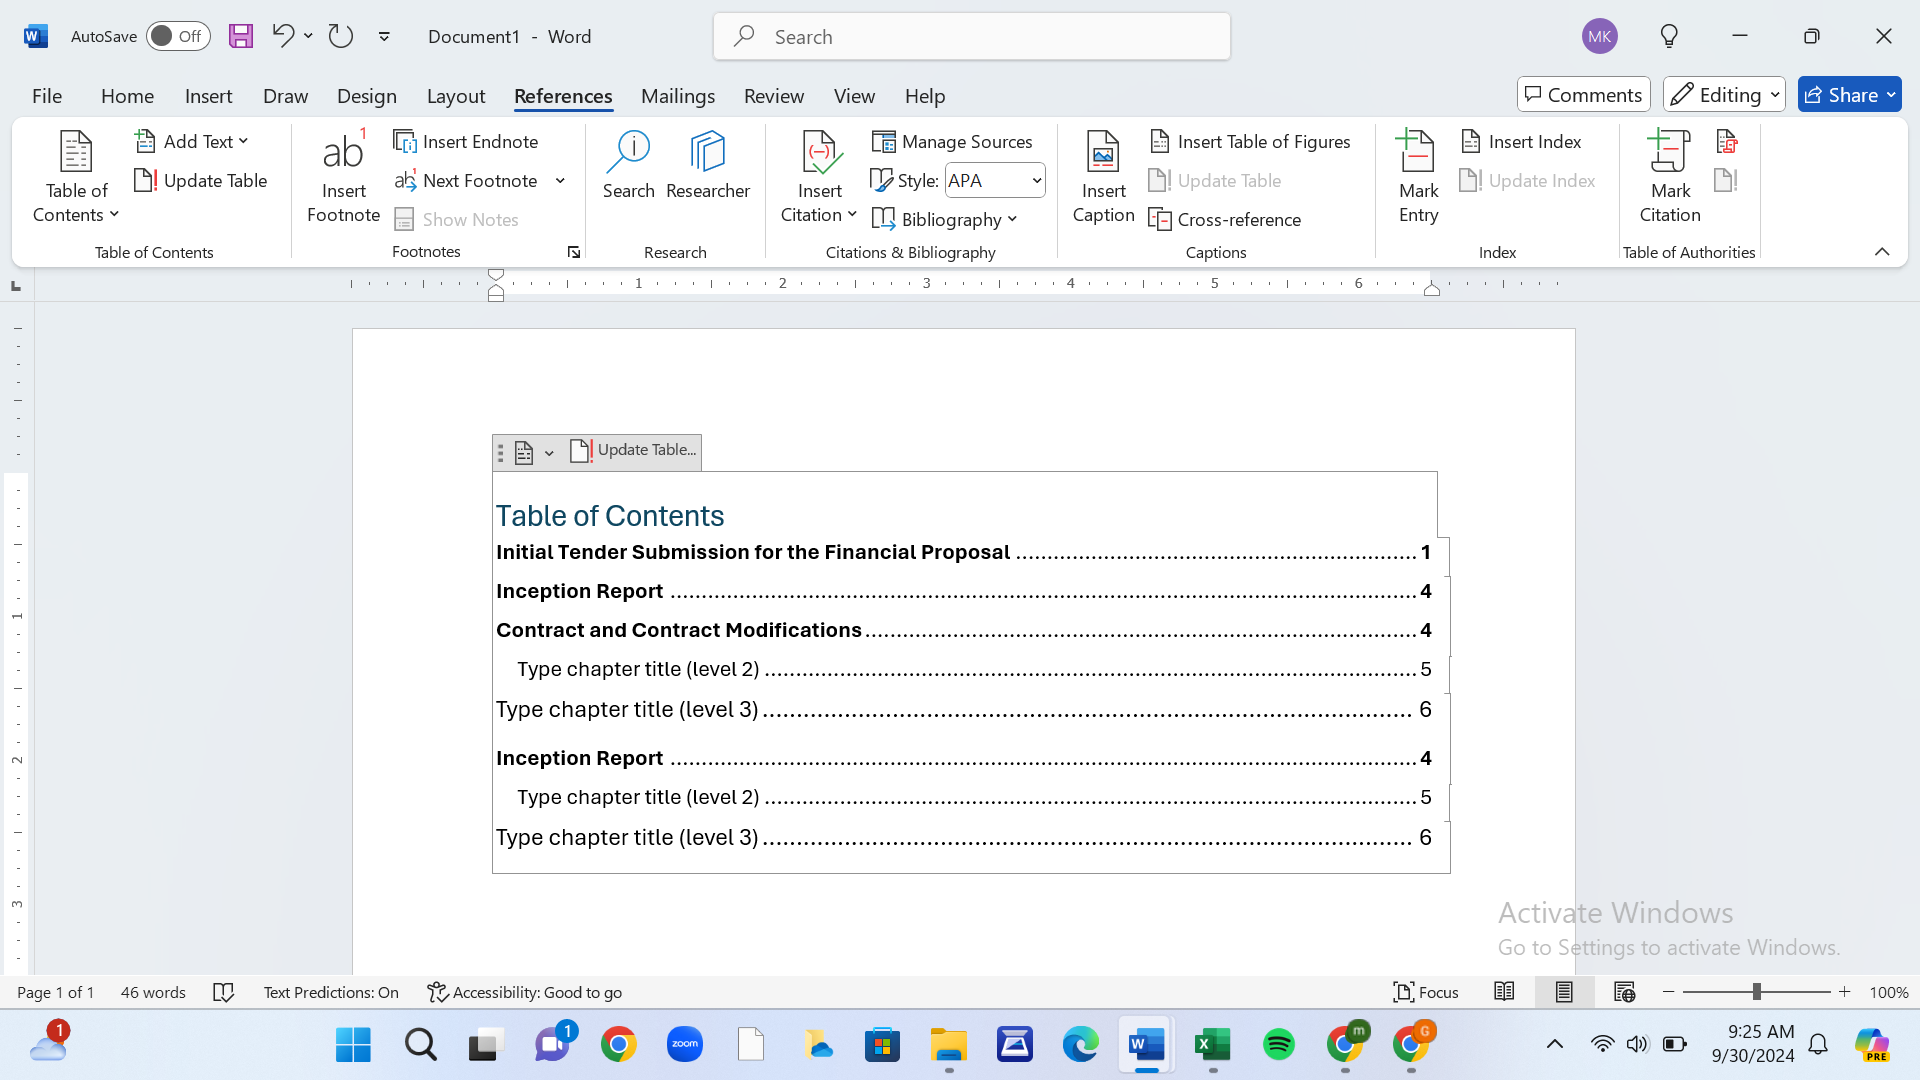Click the Mark Citation icon
Image resolution: width=1920 pixels, height=1080 pixels.
[1669, 152]
